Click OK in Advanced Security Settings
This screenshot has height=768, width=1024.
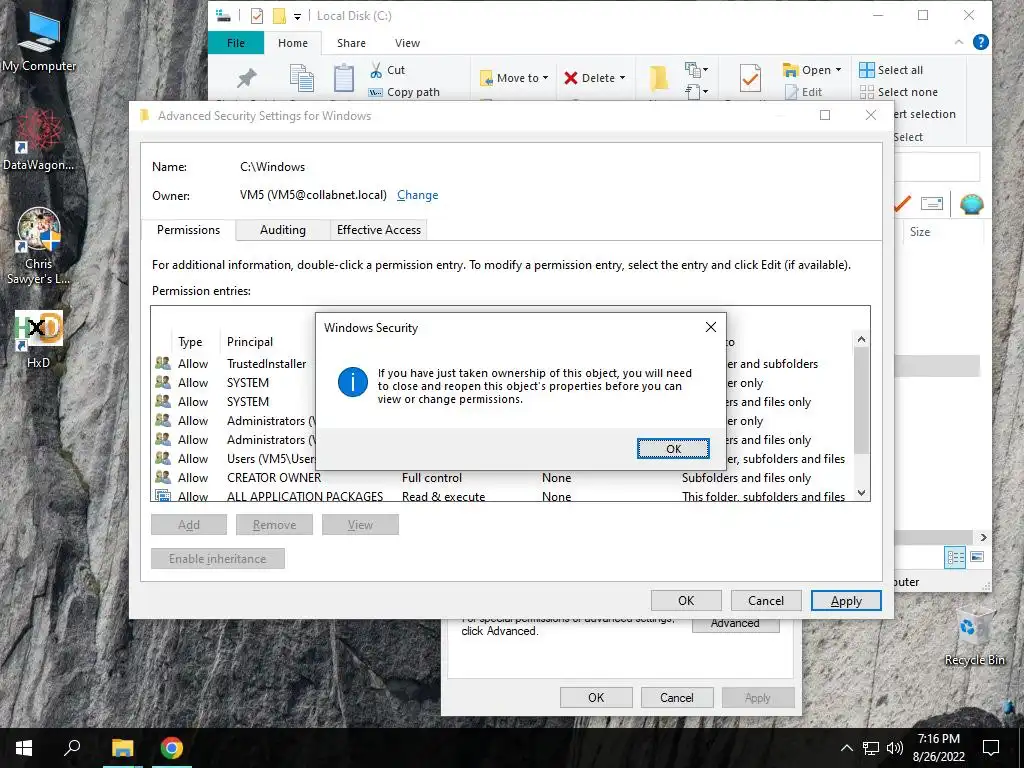click(x=686, y=601)
